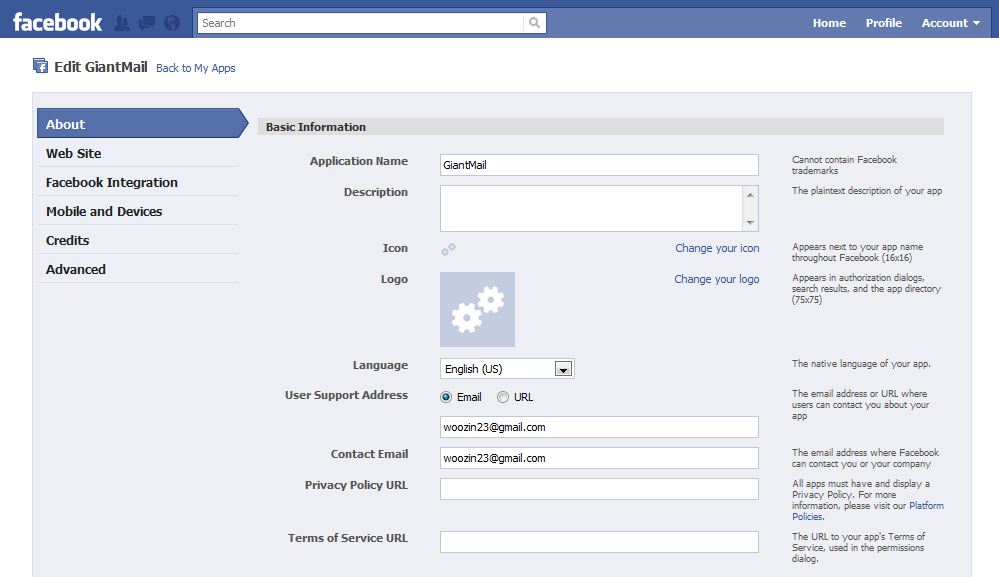Click the 'The native language of your app.' hint

861,364
